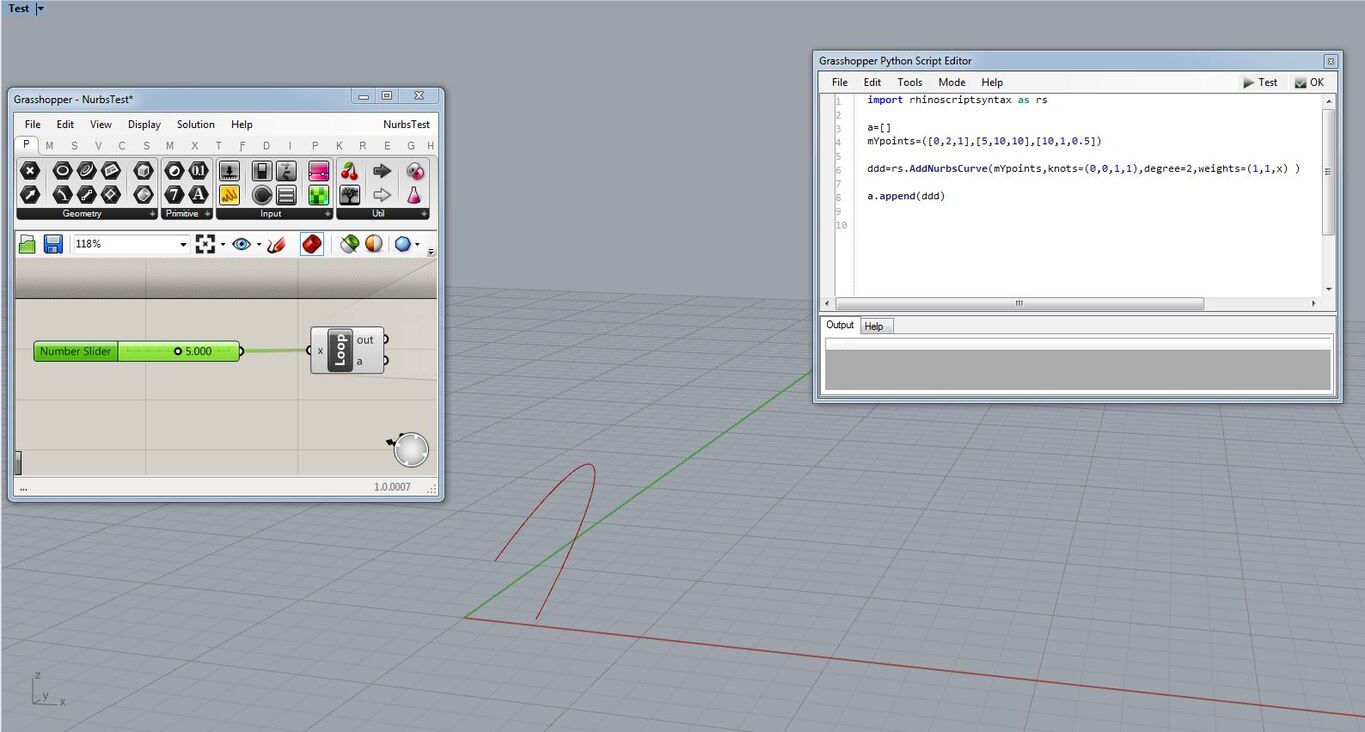
Task: Switch to the Output tab in script editor
Action: click(x=840, y=325)
